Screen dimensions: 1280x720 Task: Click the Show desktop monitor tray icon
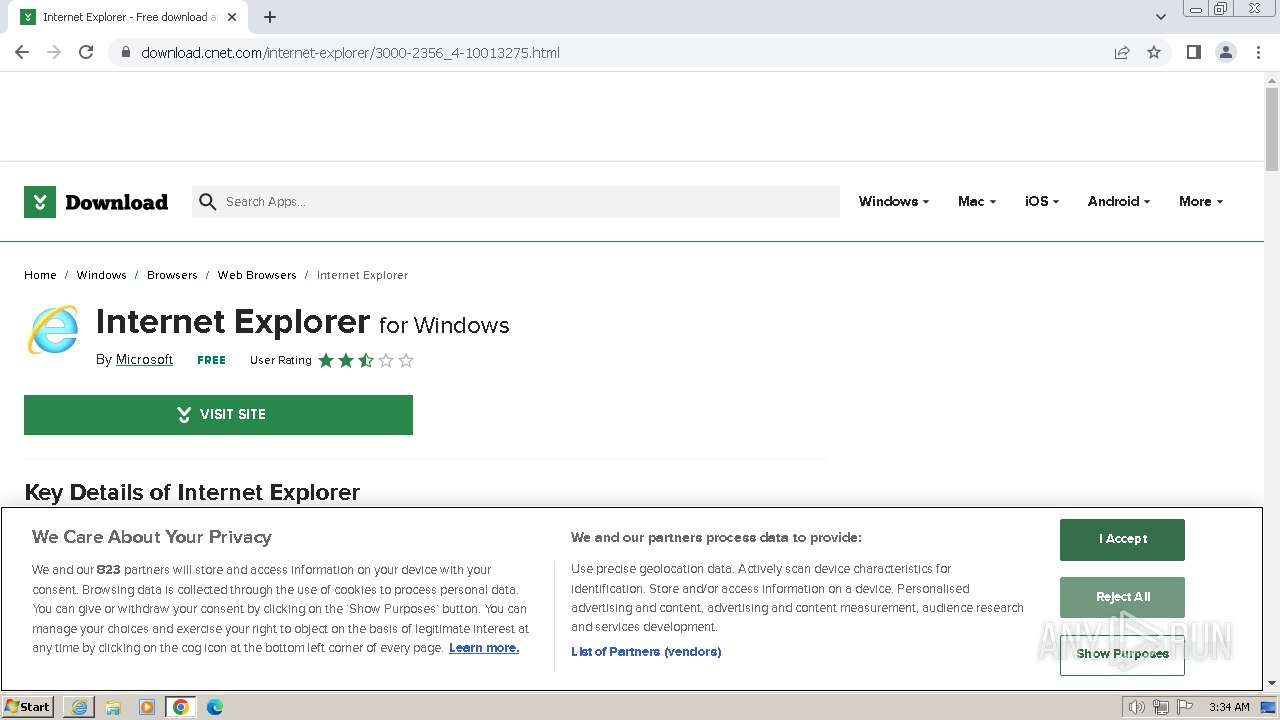1268,707
